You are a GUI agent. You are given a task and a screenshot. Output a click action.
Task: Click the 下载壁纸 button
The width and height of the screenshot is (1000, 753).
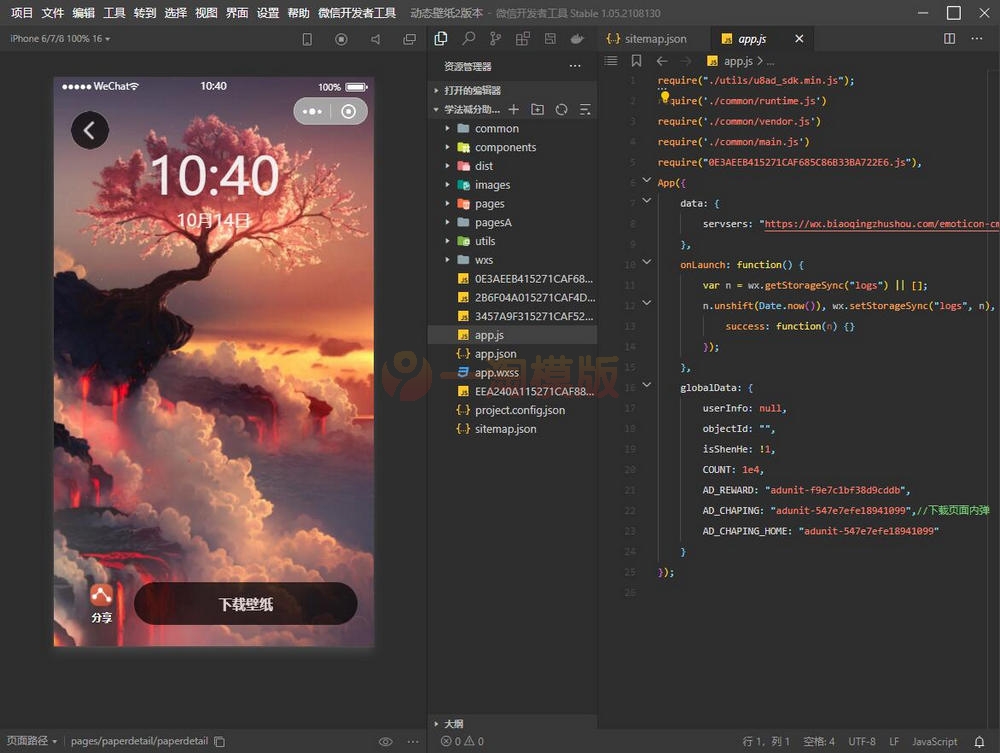click(x=246, y=604)
